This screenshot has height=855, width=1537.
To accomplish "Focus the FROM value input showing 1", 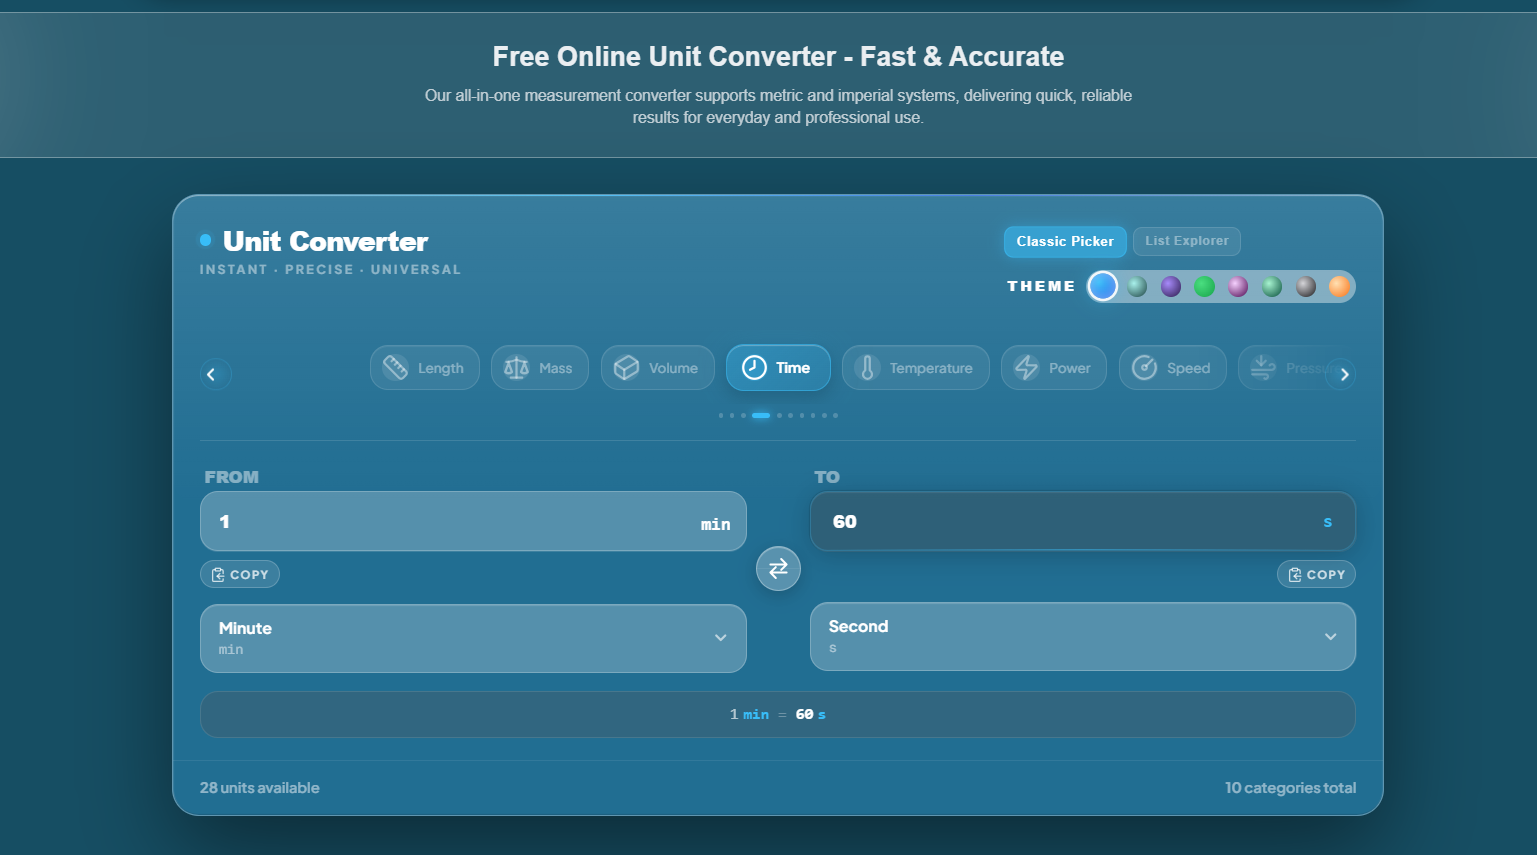I will [x=473, y=521].
